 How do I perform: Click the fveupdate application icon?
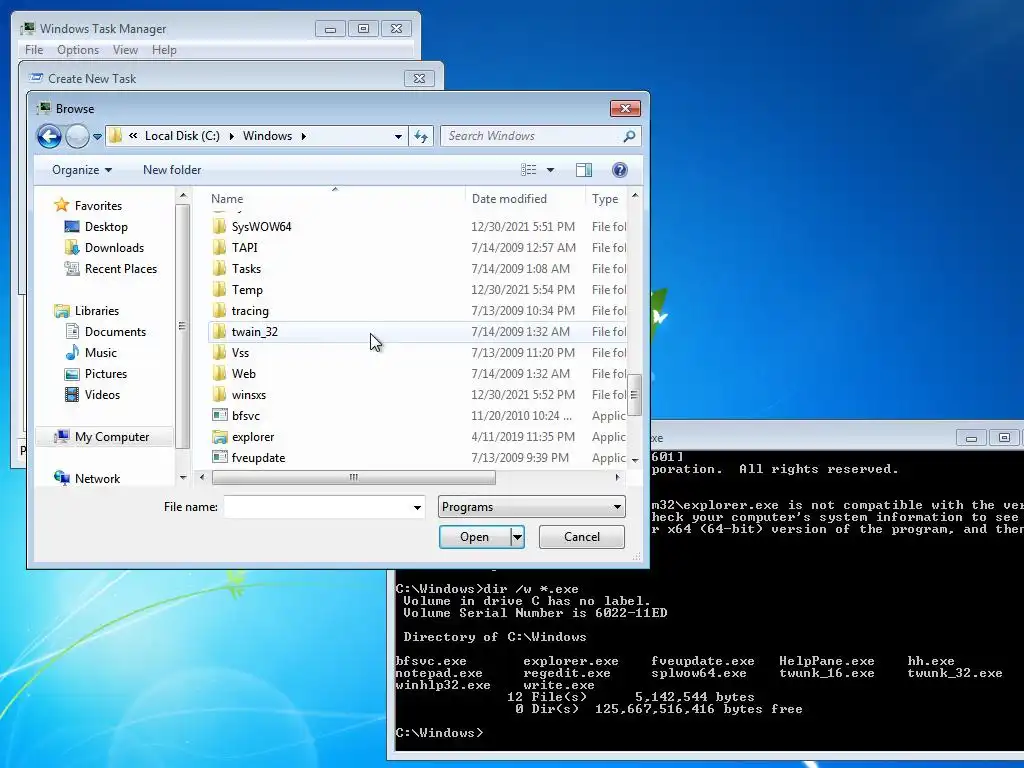219,458
